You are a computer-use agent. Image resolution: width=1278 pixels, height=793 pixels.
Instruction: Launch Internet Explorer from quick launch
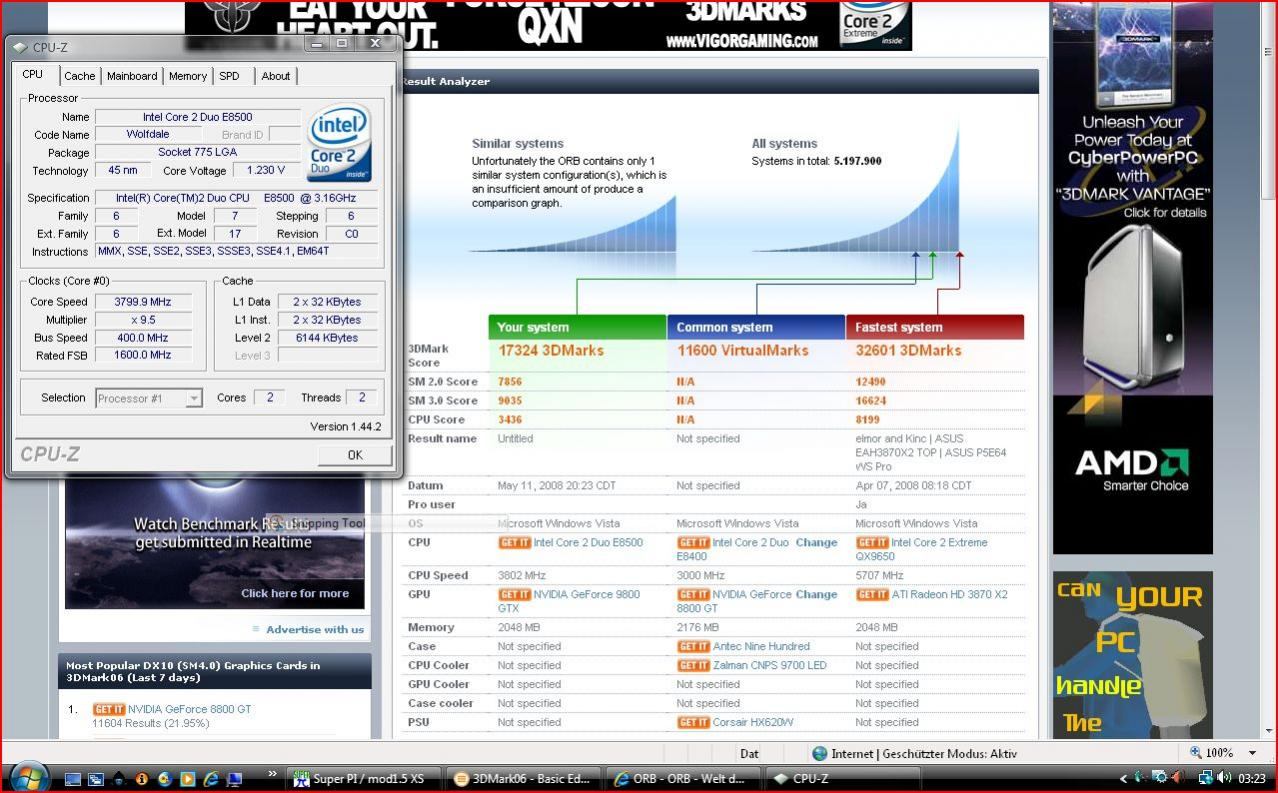point(211,779)
